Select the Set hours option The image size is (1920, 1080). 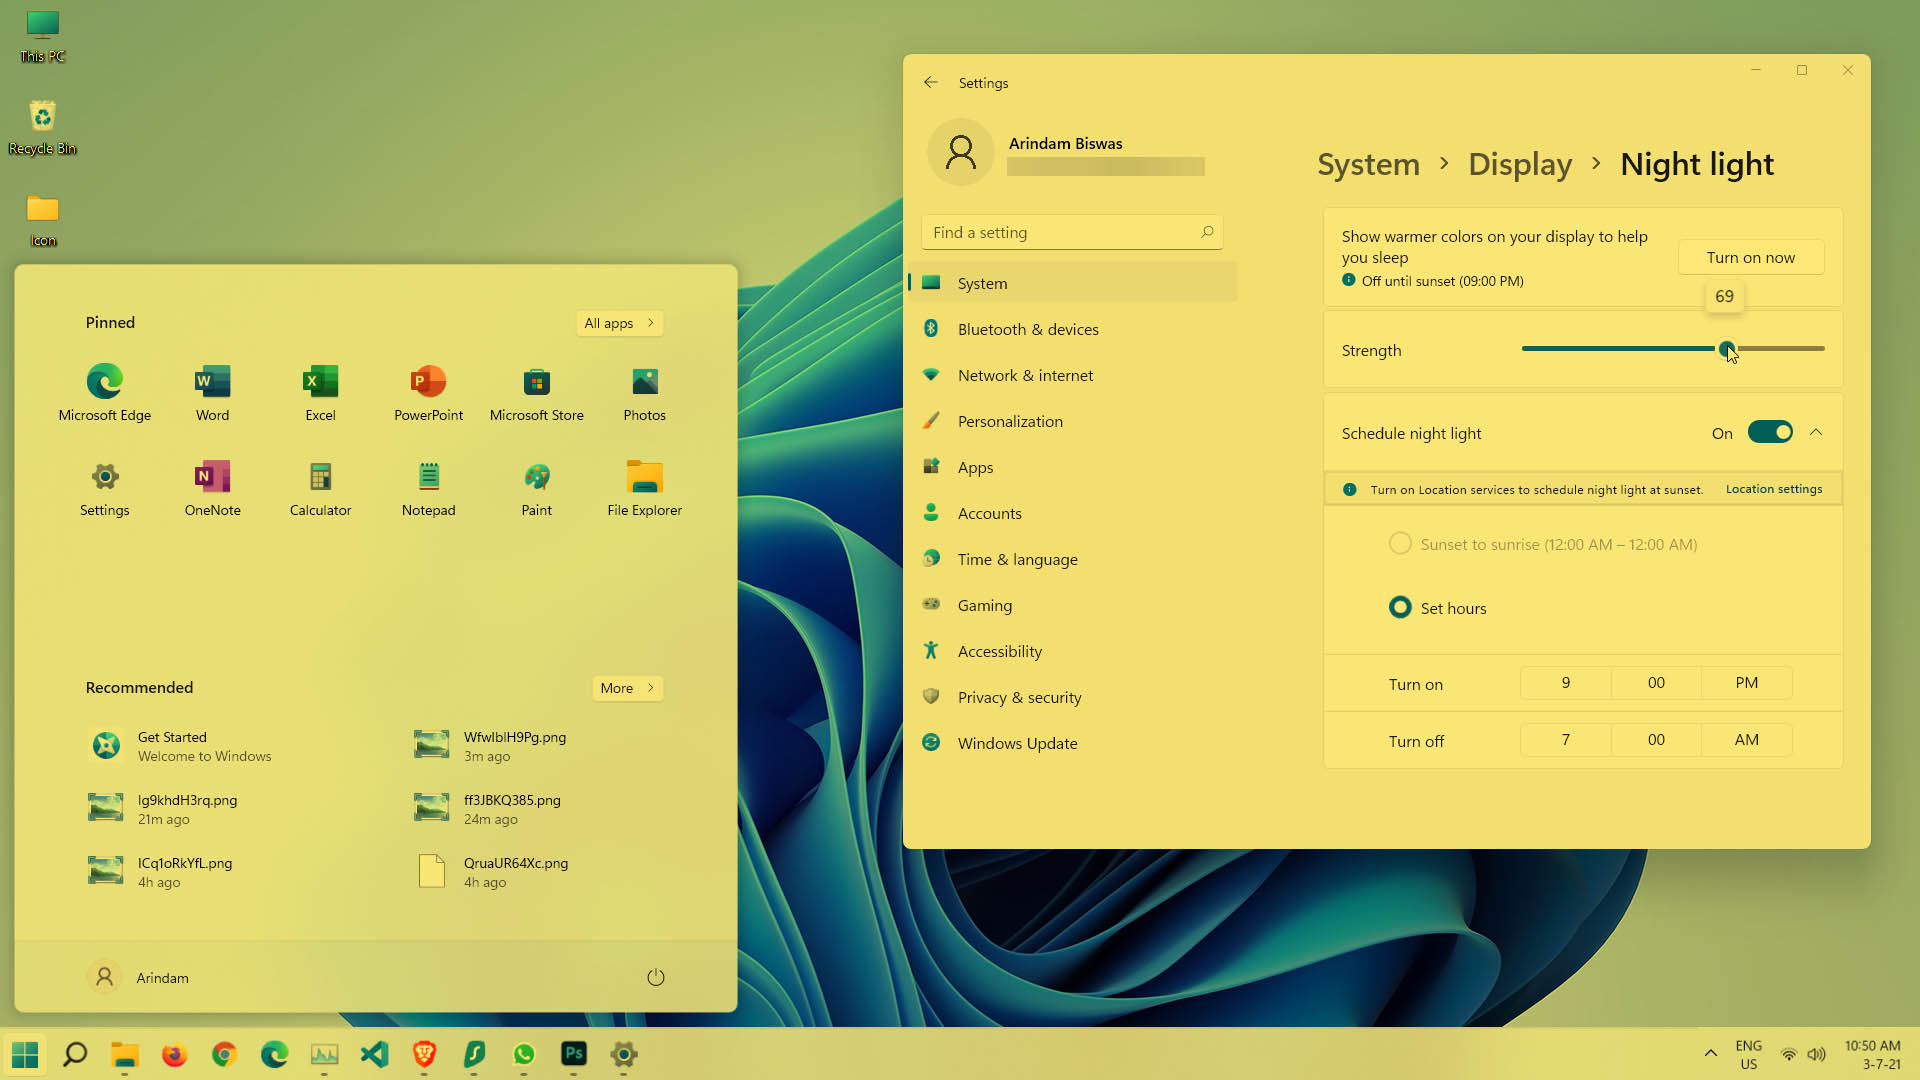point(1399,607)
